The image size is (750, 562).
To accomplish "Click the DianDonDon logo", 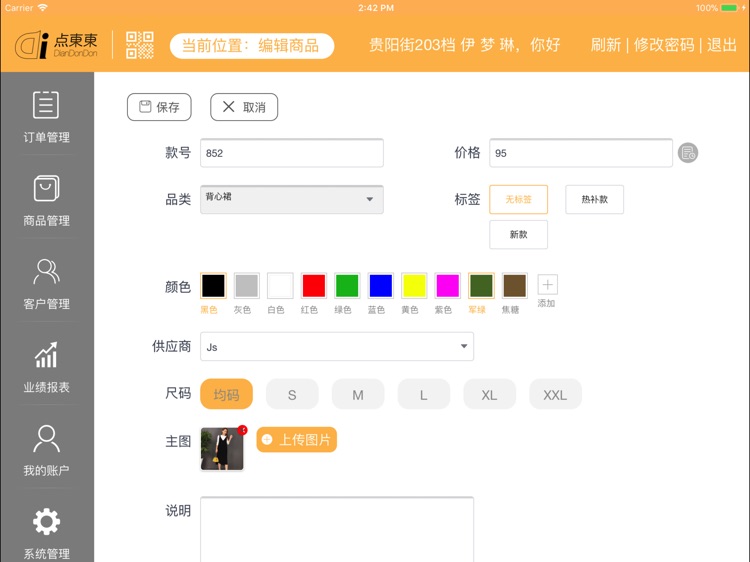I will 56,45.
